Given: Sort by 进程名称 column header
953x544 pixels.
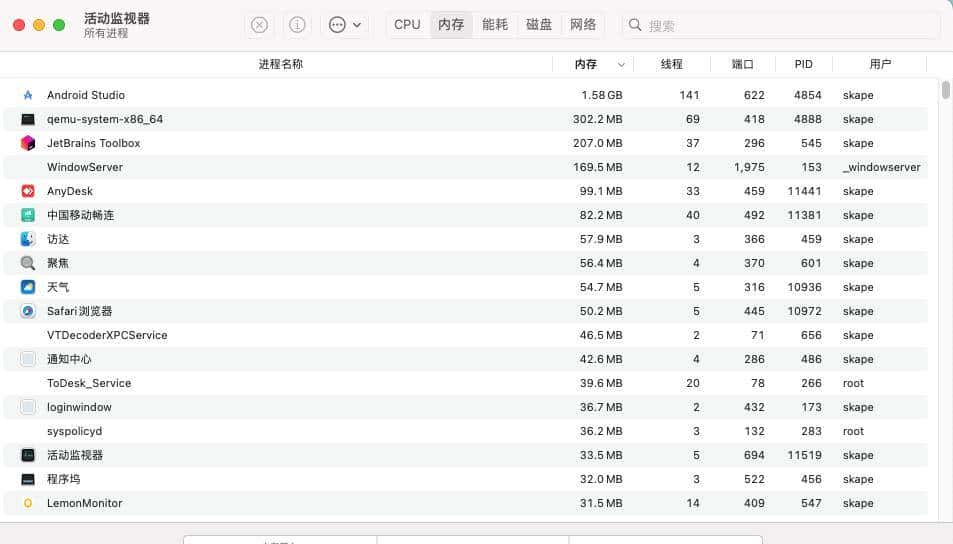Looking at the screenshot, I should click(x=280, y=64).
